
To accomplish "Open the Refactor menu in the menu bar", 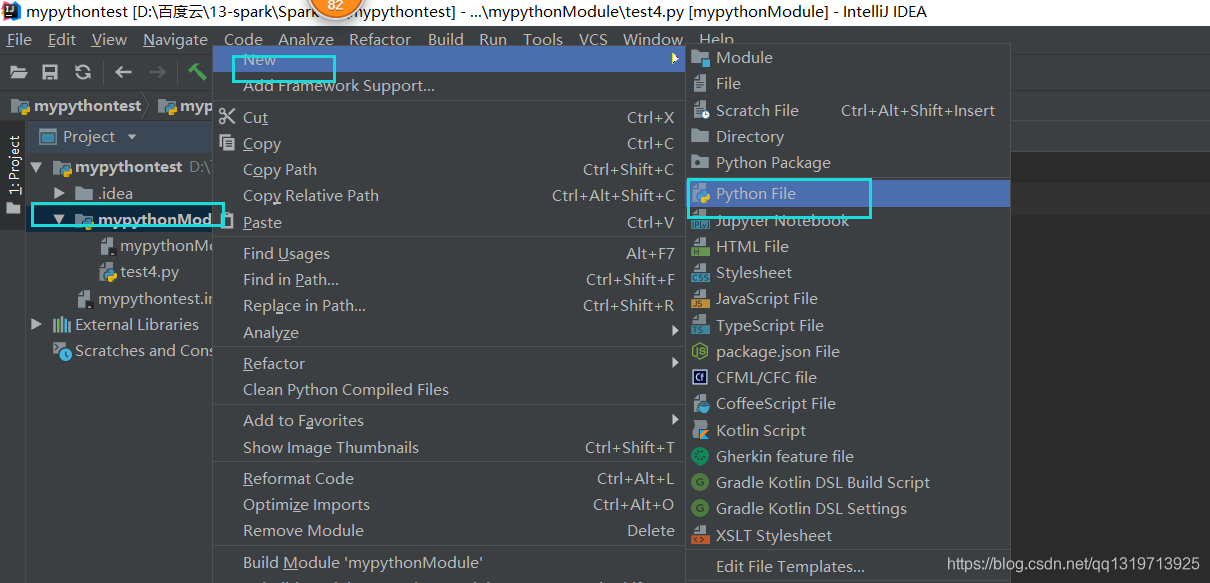I will [x=380, y=39].
